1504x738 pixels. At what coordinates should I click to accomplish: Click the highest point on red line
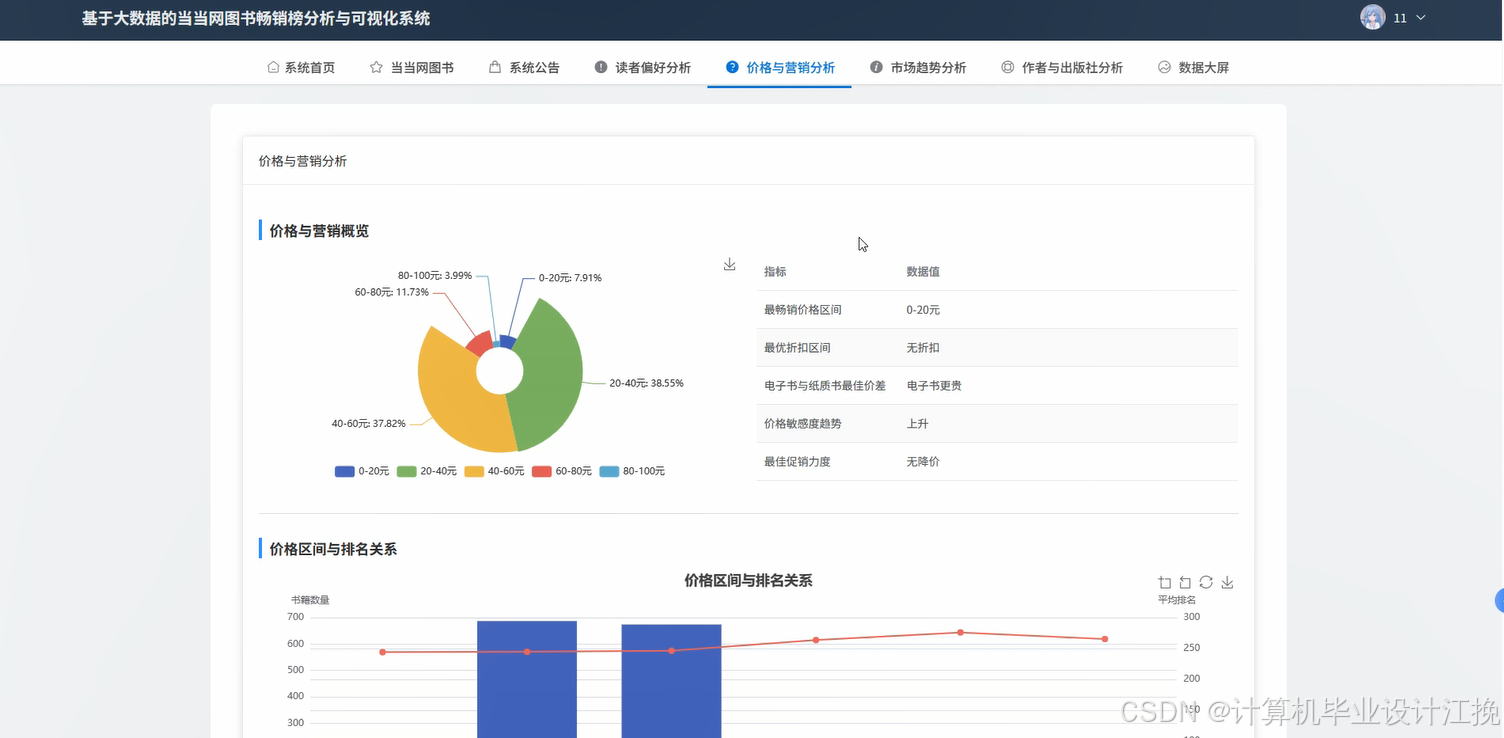(x=960, y=632)
